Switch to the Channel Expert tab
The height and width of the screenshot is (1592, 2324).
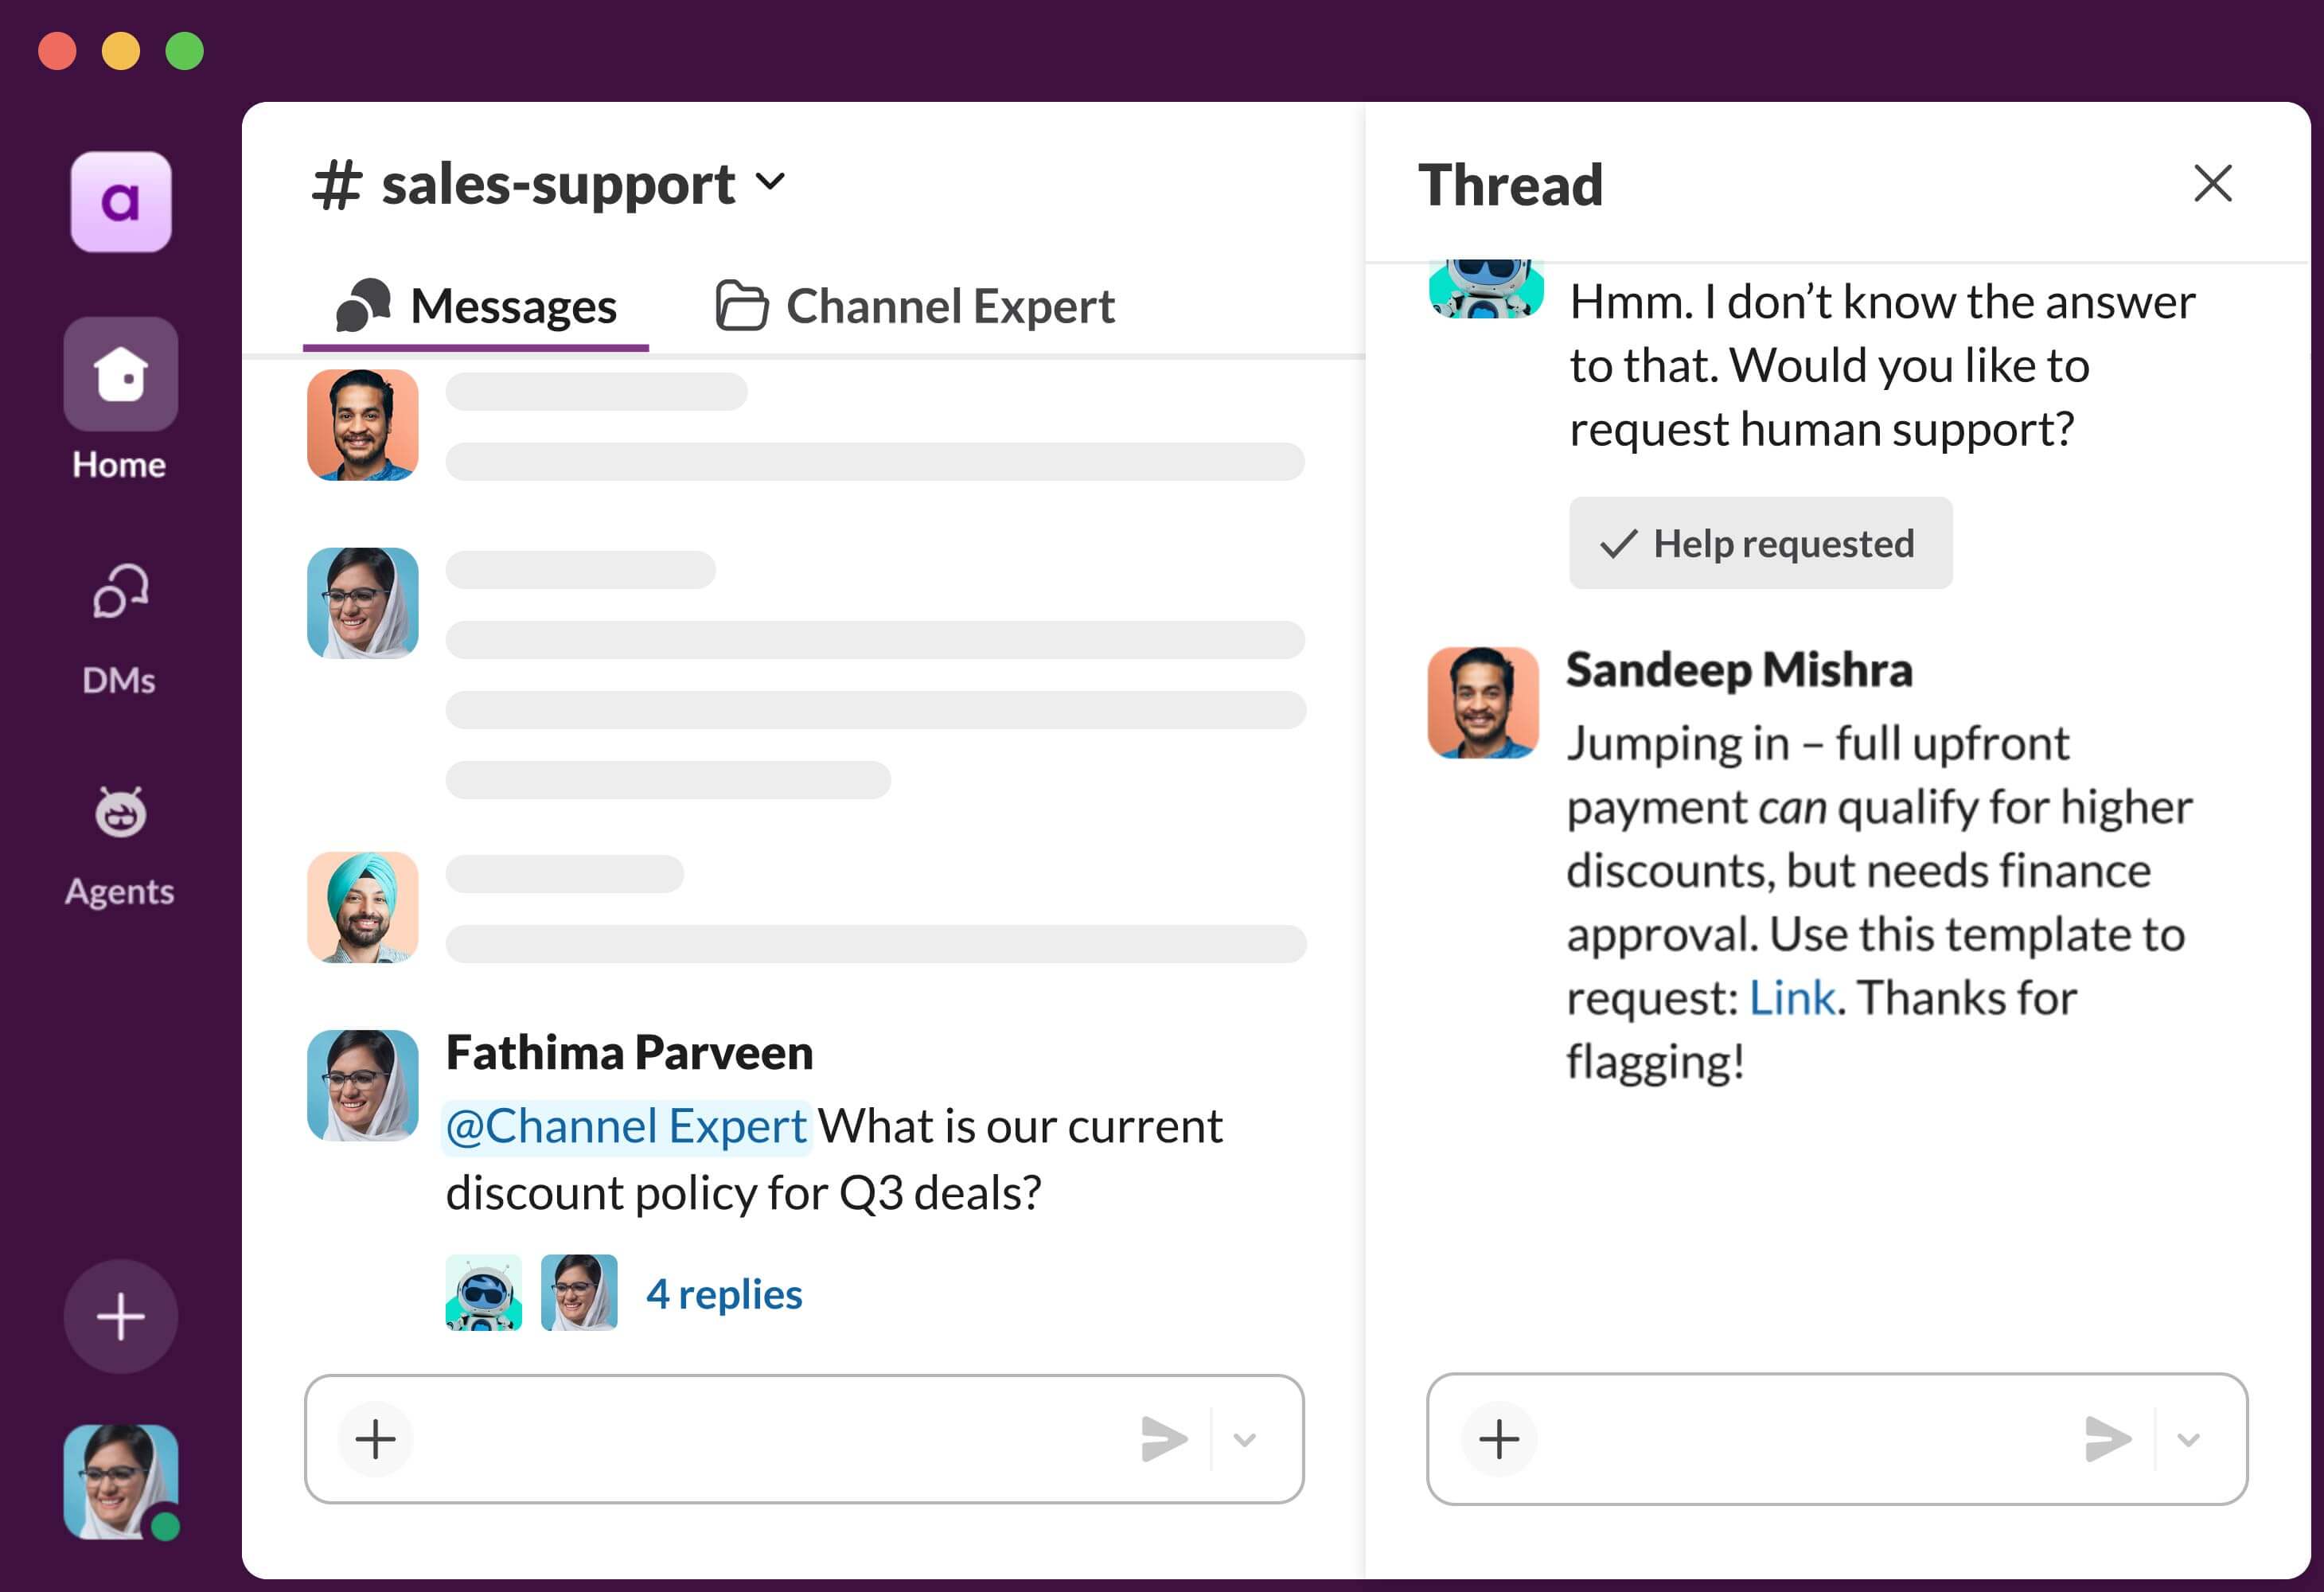click(915, 306)
